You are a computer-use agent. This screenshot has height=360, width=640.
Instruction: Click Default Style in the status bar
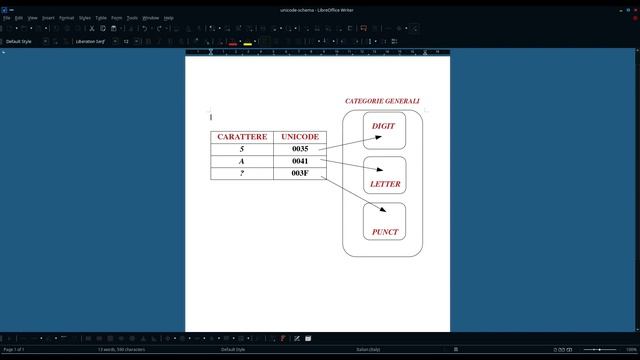point(233,349)
